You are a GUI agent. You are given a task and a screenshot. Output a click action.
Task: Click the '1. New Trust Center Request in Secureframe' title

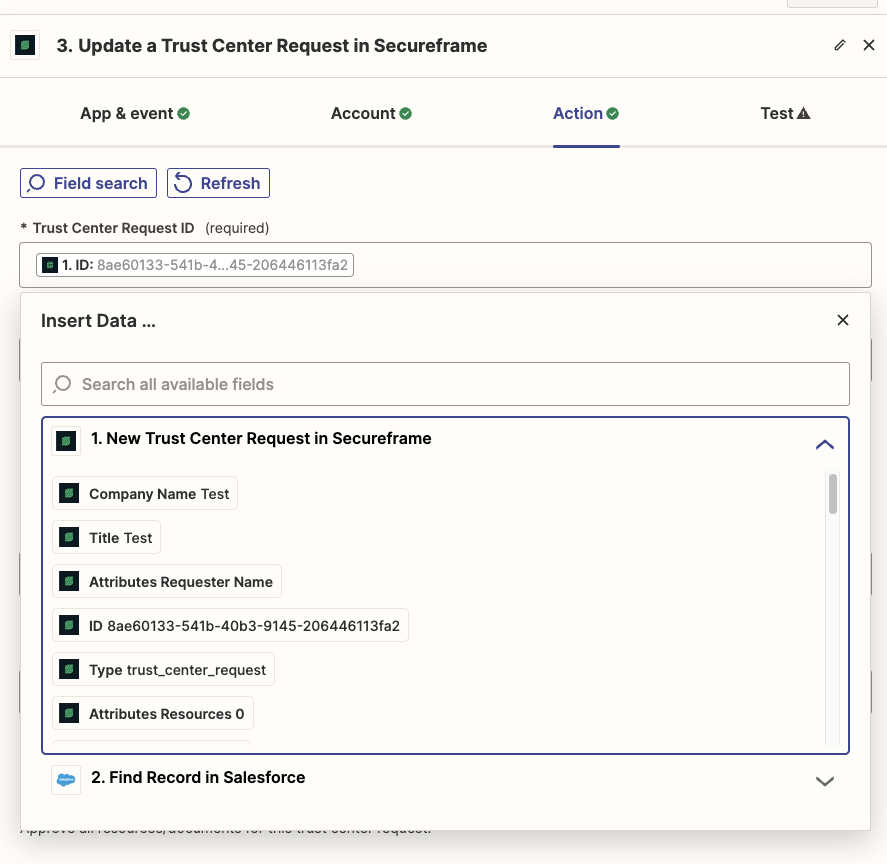point(261,439)
